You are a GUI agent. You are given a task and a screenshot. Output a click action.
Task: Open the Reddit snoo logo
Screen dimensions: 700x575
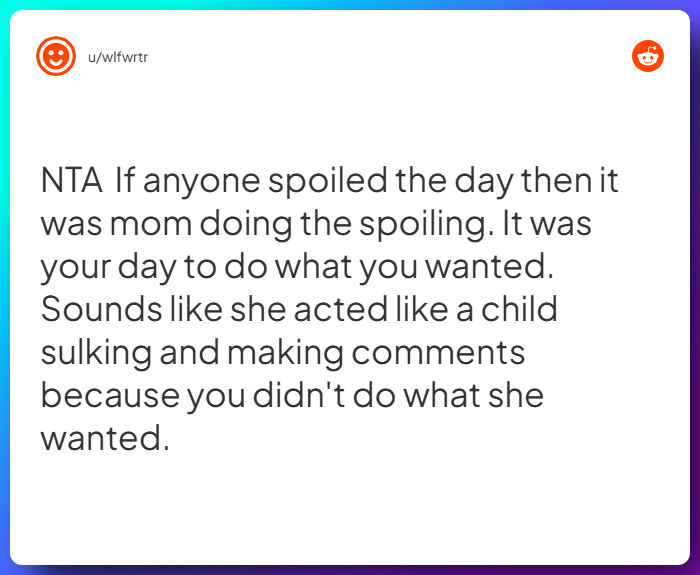[x=648, y=56]
